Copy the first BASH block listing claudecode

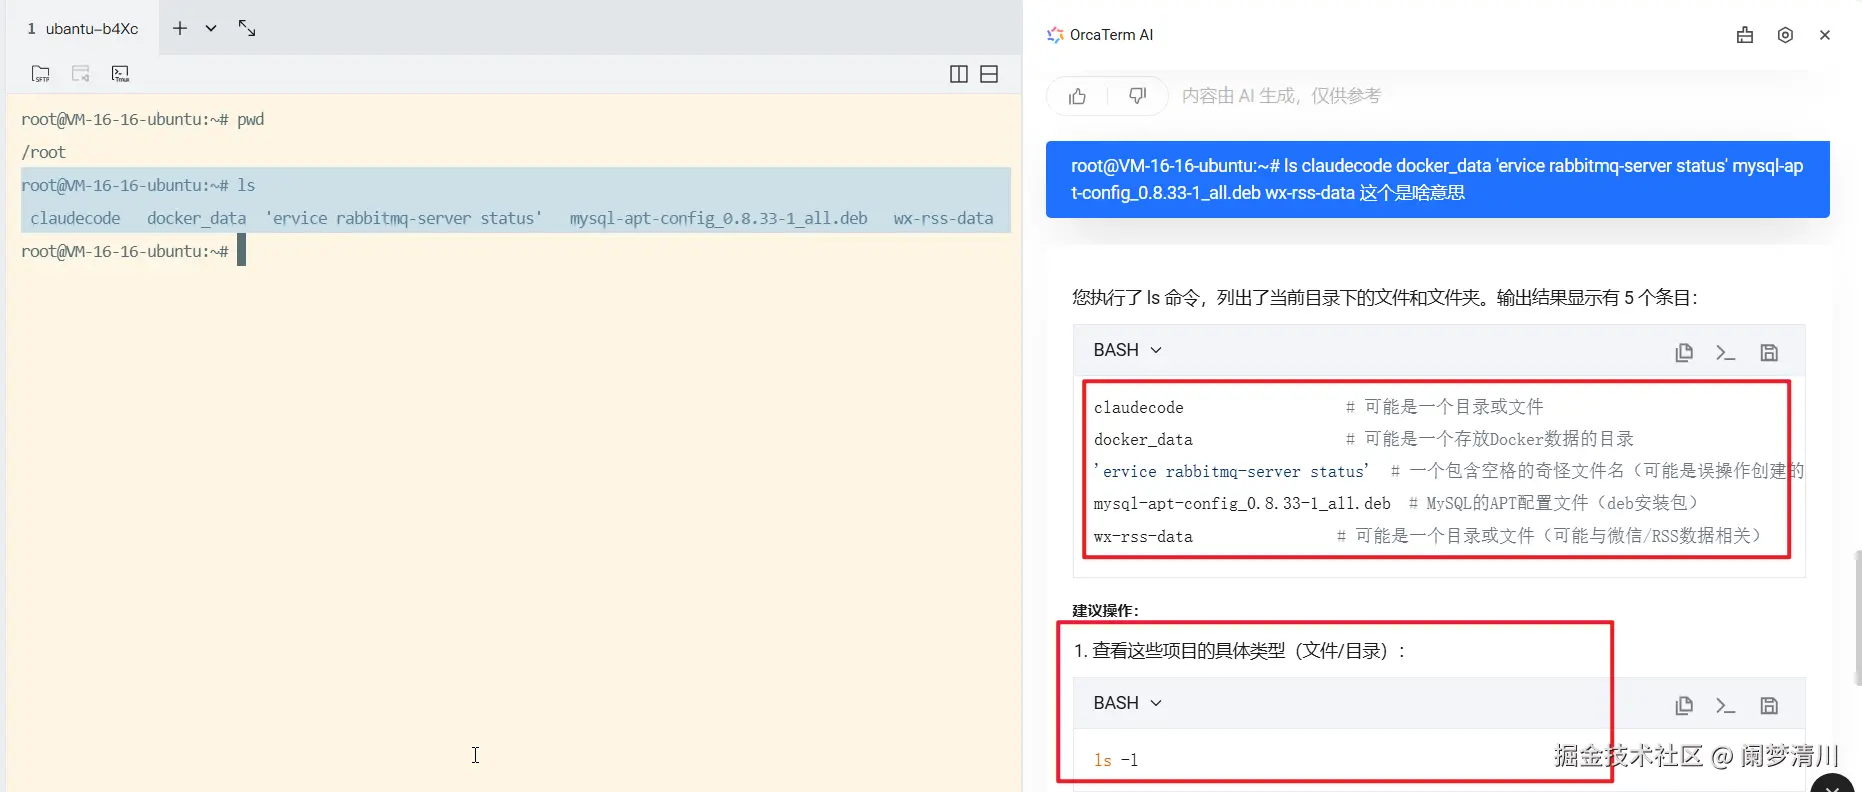pos(1684,352)
